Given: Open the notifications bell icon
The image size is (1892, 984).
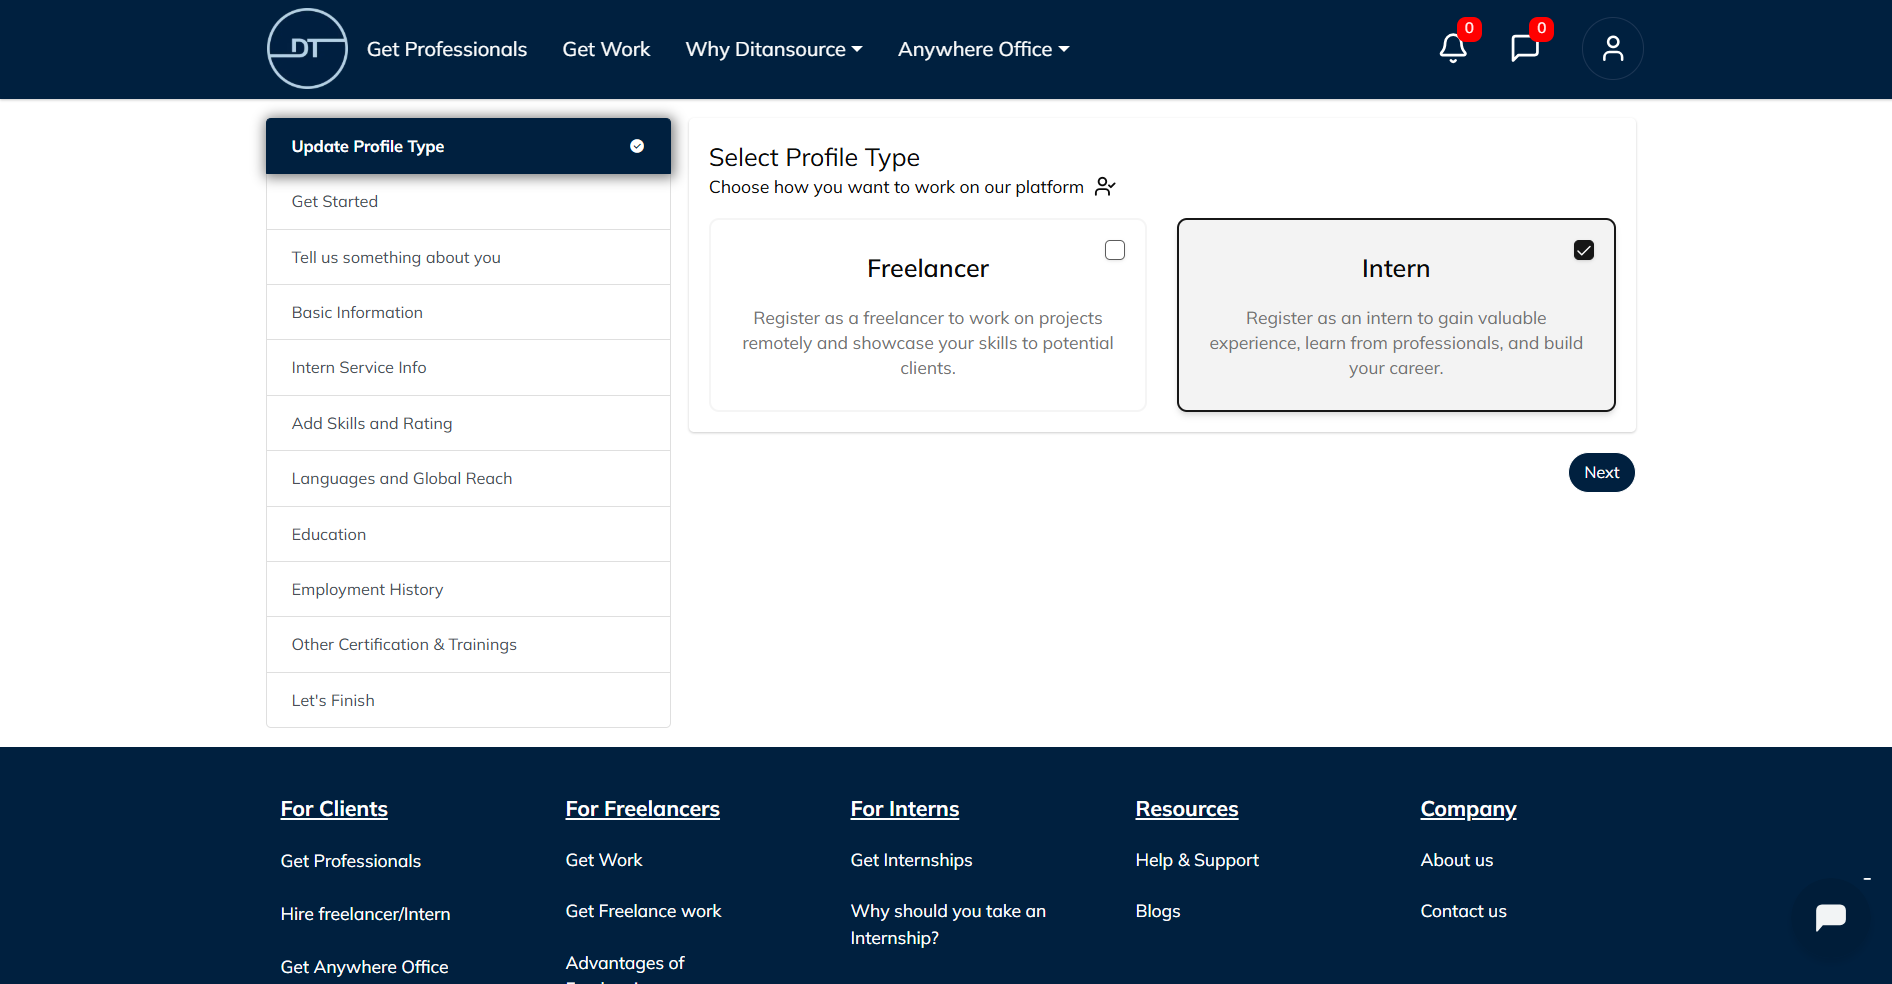Looking at the screenshot, I should coord(1453,48).
